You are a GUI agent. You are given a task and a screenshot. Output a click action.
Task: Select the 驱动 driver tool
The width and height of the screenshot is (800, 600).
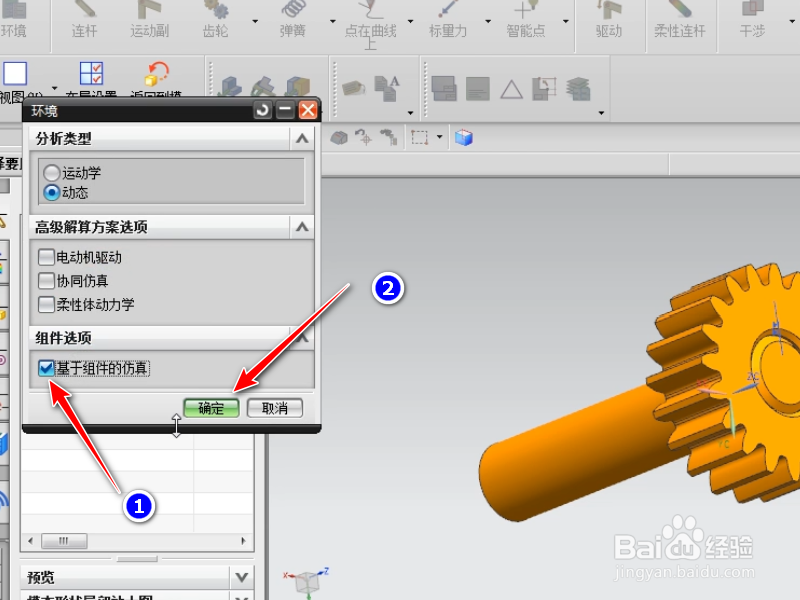point(609,20)
